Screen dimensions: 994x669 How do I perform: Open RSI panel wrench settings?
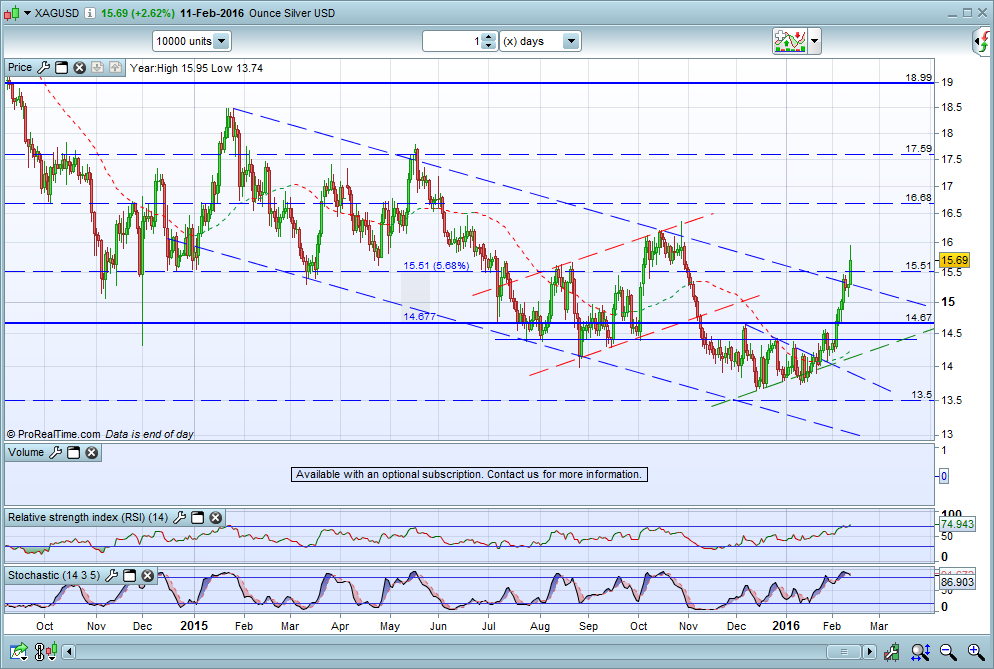click(x=179, y=517)
